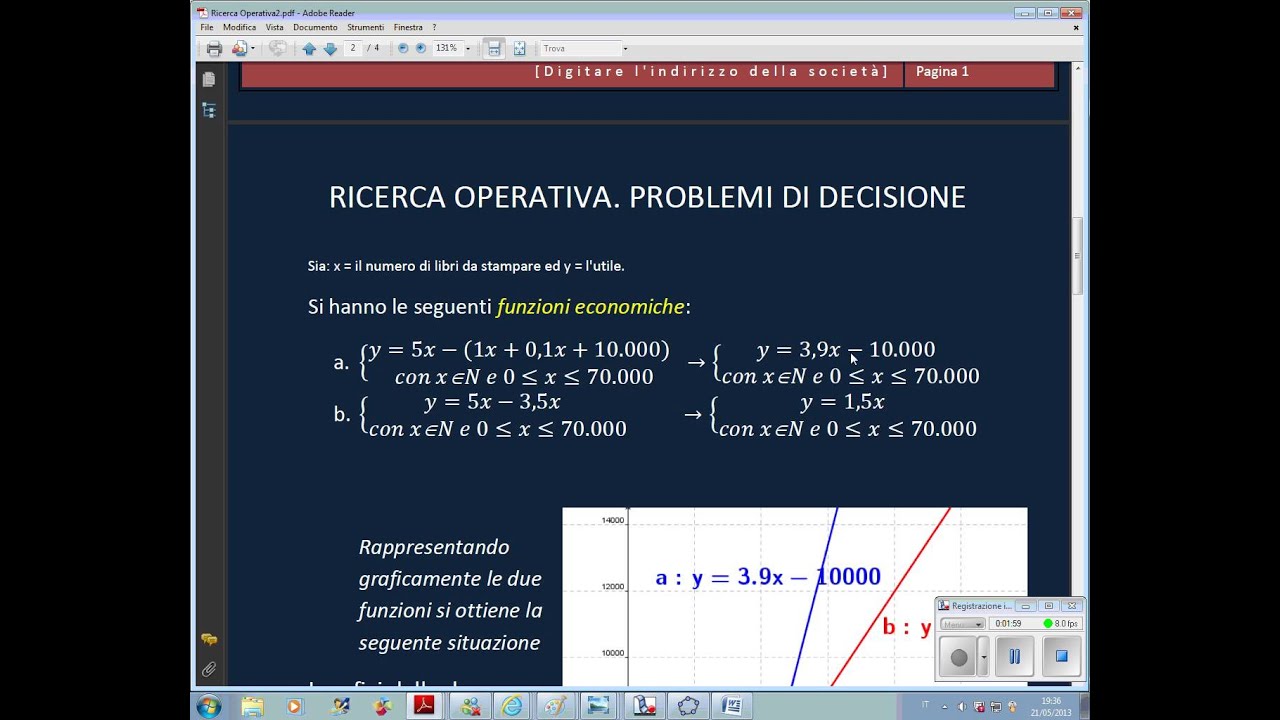Pause the recording in the Registrazione window
This screenshot has width=1280, height=720.
[x=1014, y=657]
